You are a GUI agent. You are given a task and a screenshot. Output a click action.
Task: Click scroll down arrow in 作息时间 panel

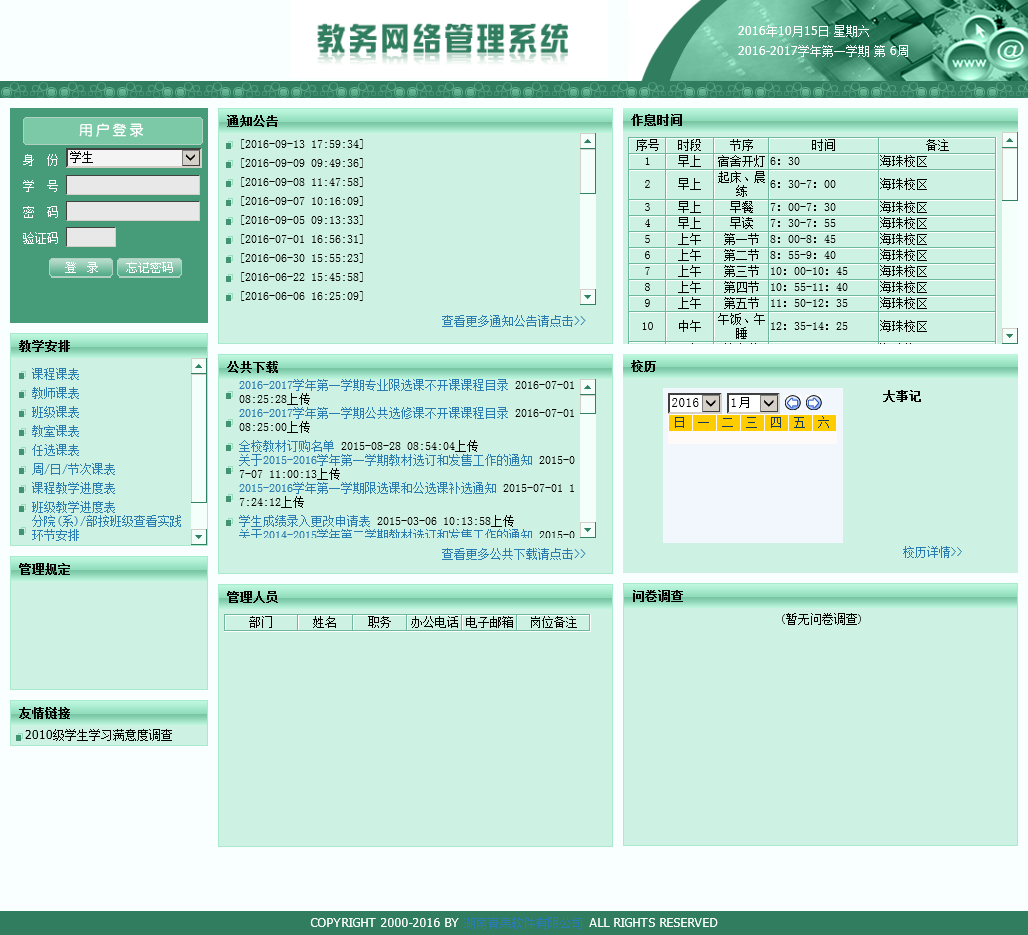coord(1010,336)
